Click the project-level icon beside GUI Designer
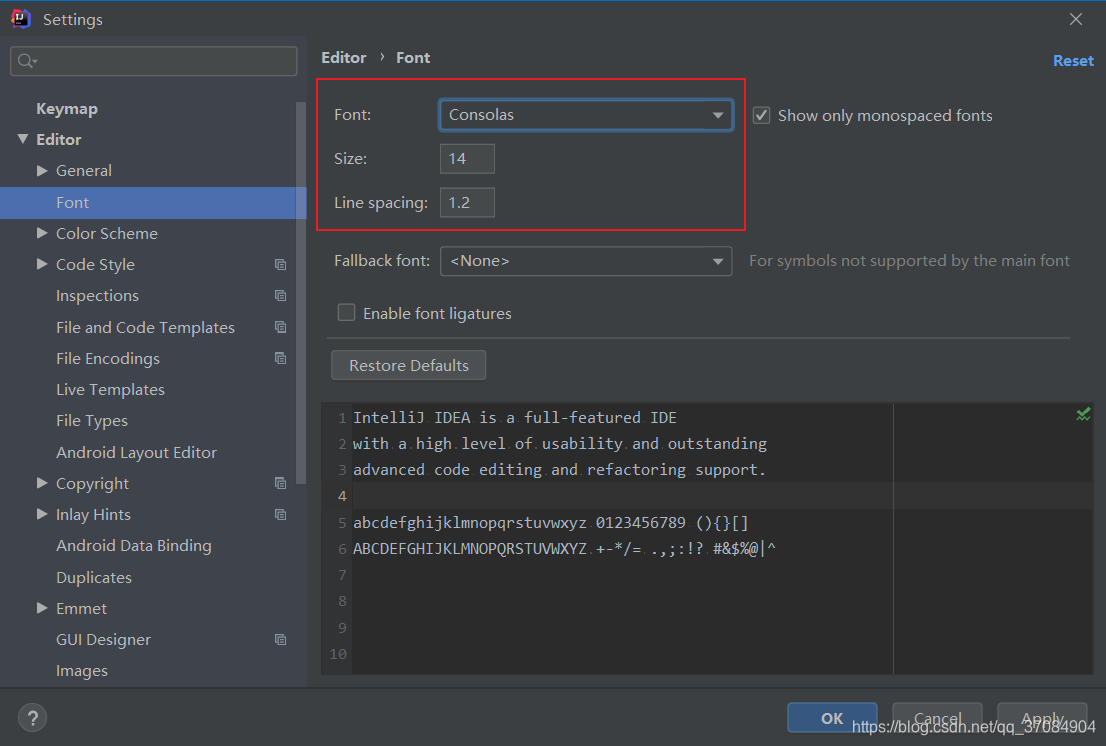This screenshot has width=1106, height=746. pyautogui.click(x=280, y=640)
